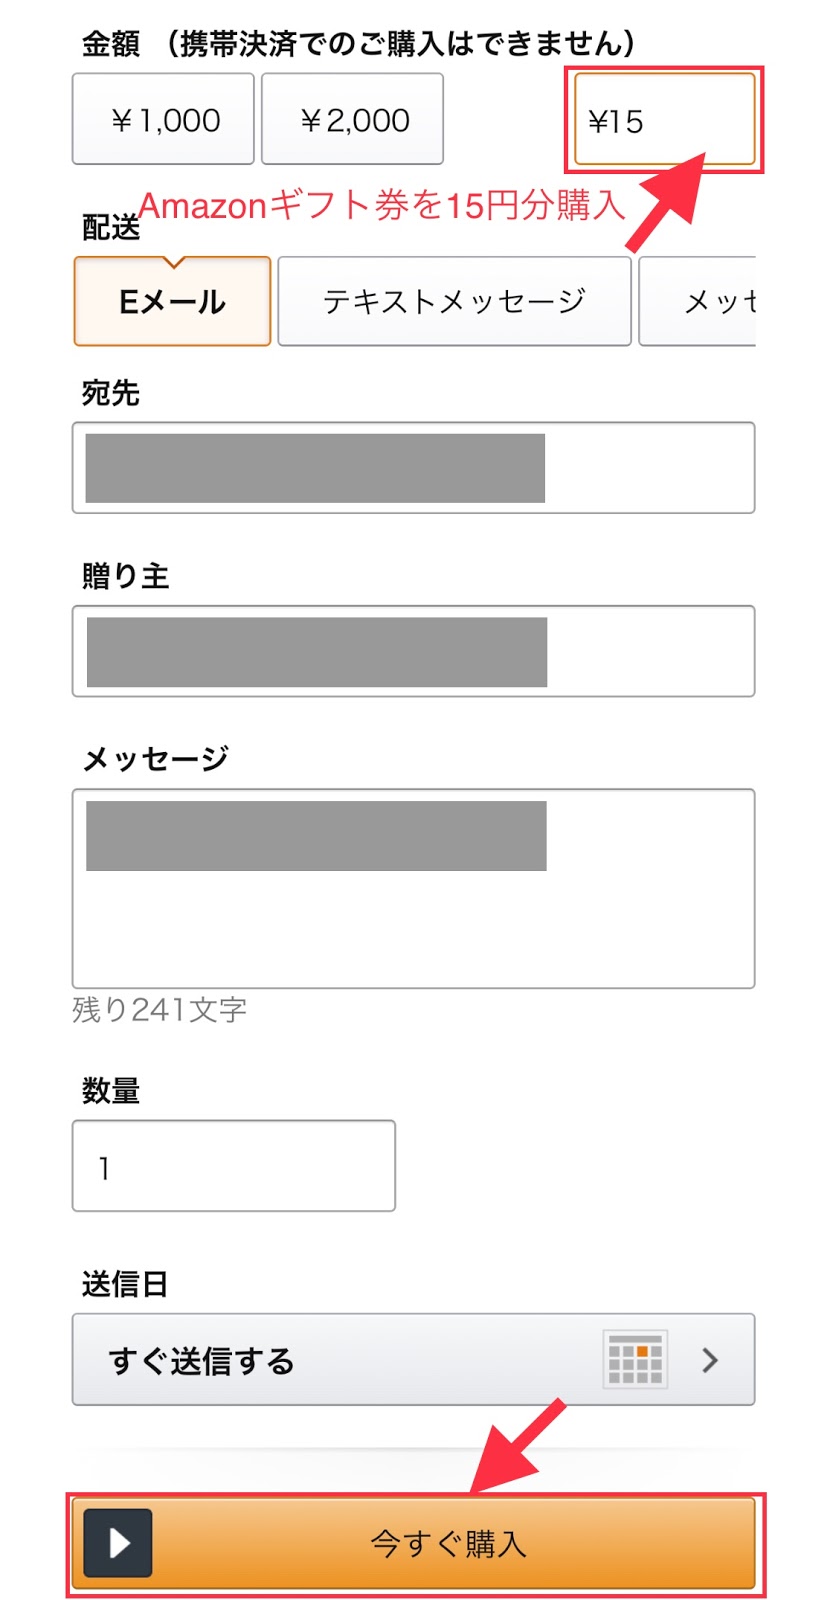Viewport: 836px width, 1600px height.
Task: Open the すぐ送信する send date selector
Action: point(413,1359)
